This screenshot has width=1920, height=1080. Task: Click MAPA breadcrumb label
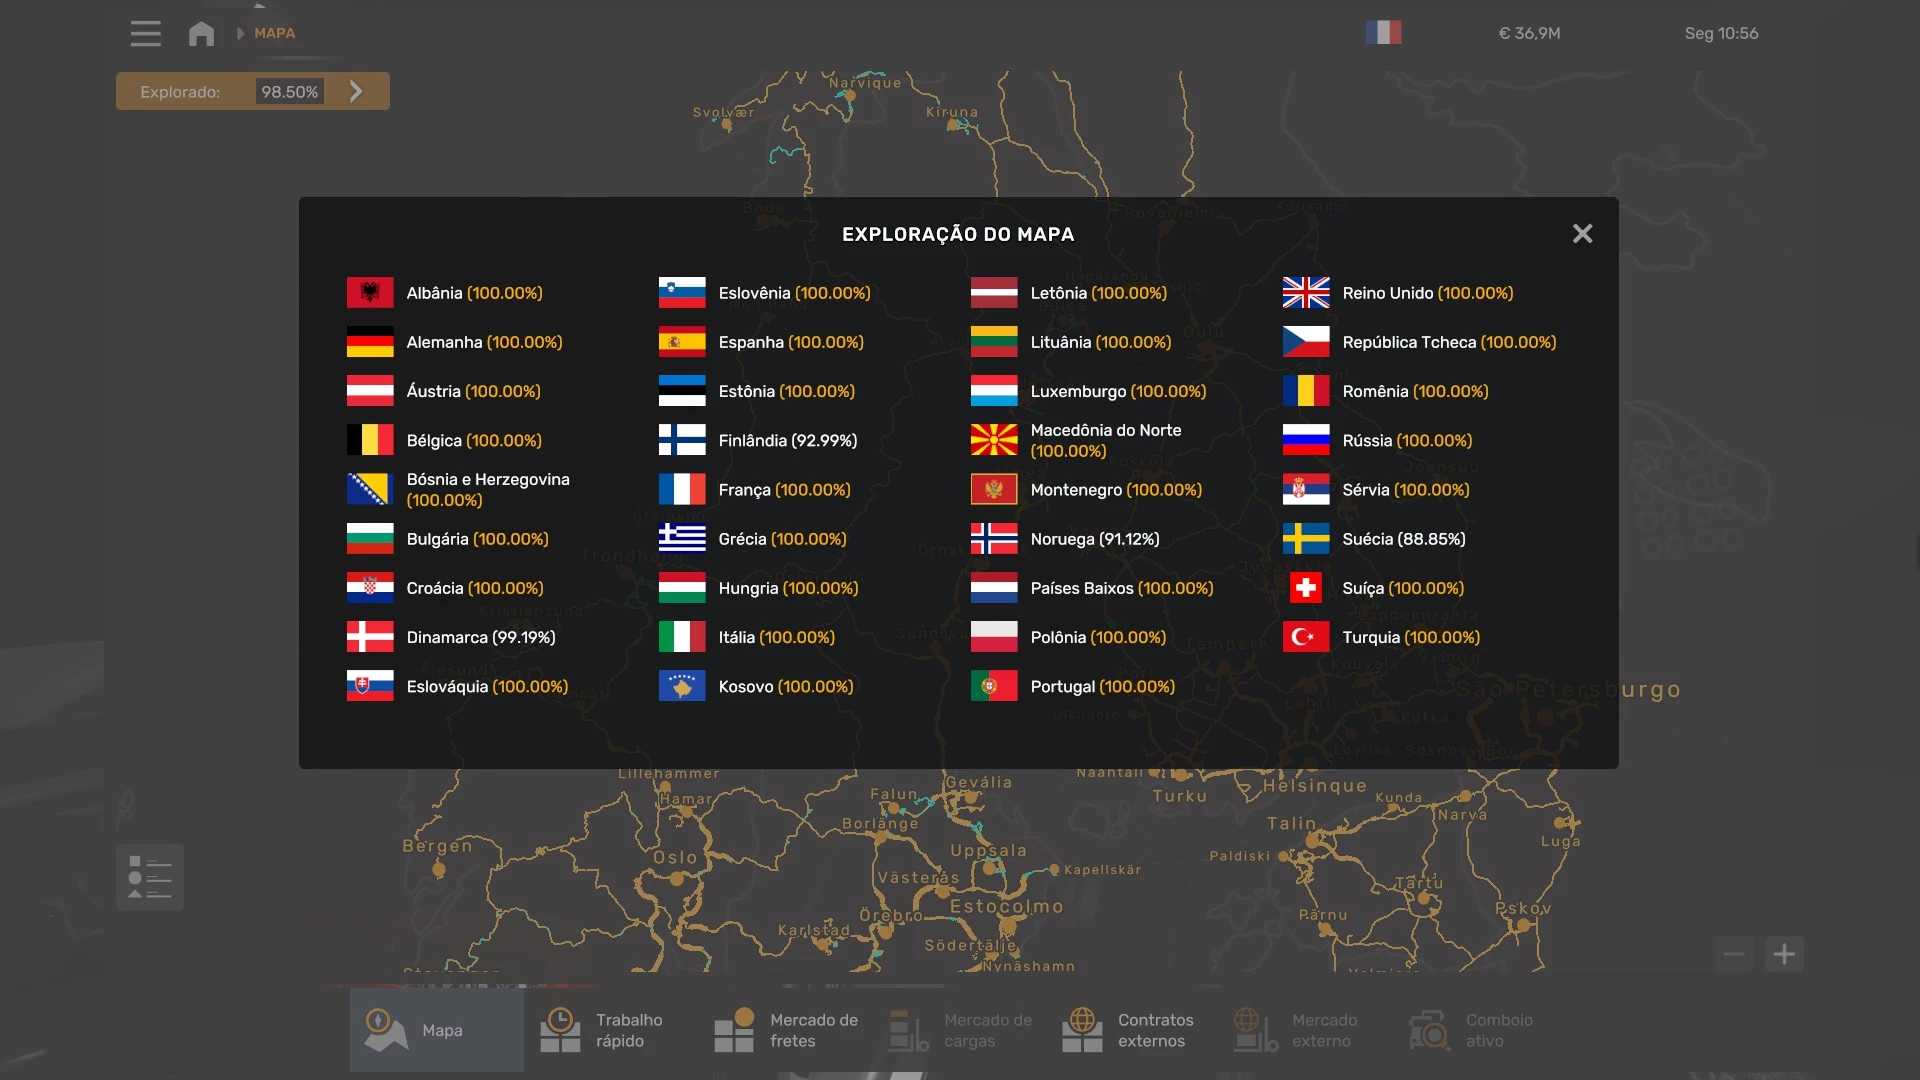click(x=274, y=33)
